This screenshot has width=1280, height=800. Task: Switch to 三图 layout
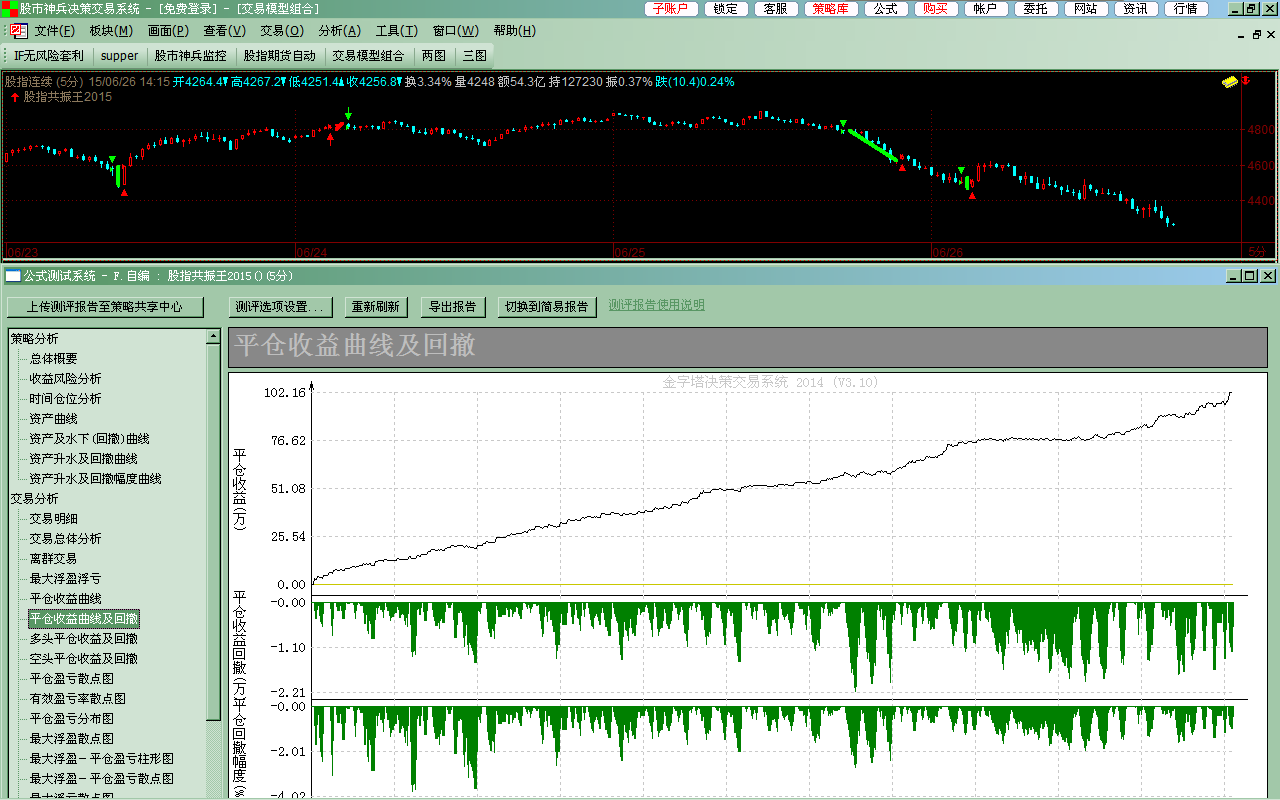[475, 56]
